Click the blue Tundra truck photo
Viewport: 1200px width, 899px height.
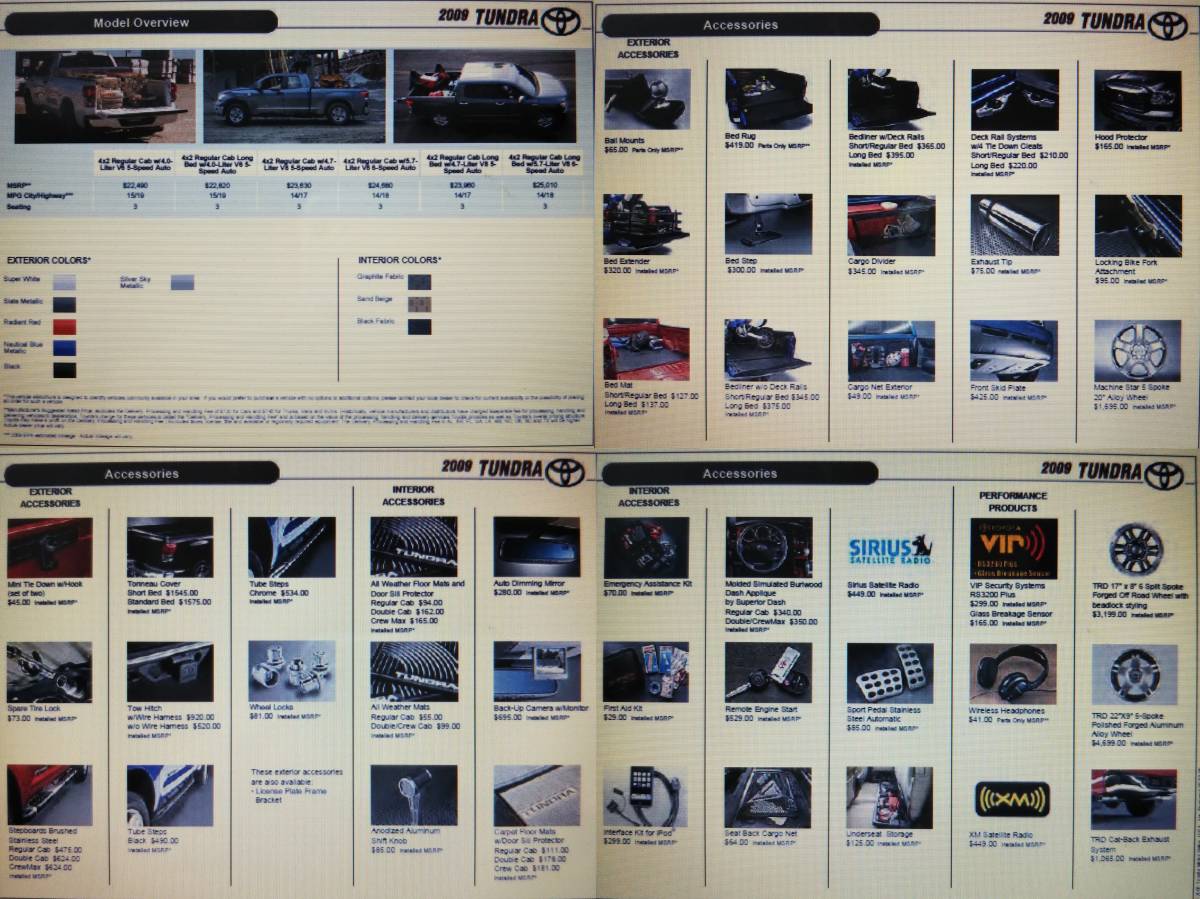point(294,97)
